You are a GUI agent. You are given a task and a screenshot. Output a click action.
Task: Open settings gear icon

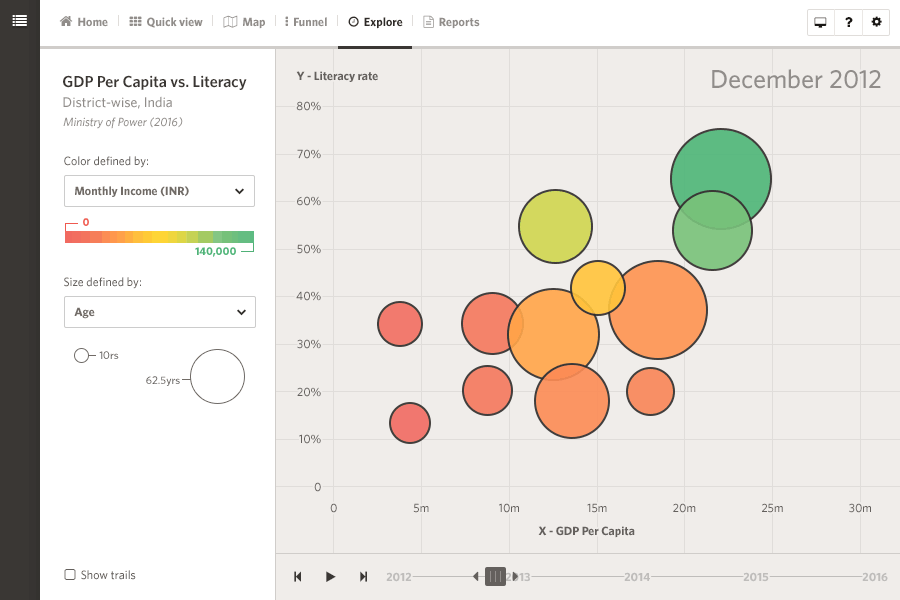point(877,22)
